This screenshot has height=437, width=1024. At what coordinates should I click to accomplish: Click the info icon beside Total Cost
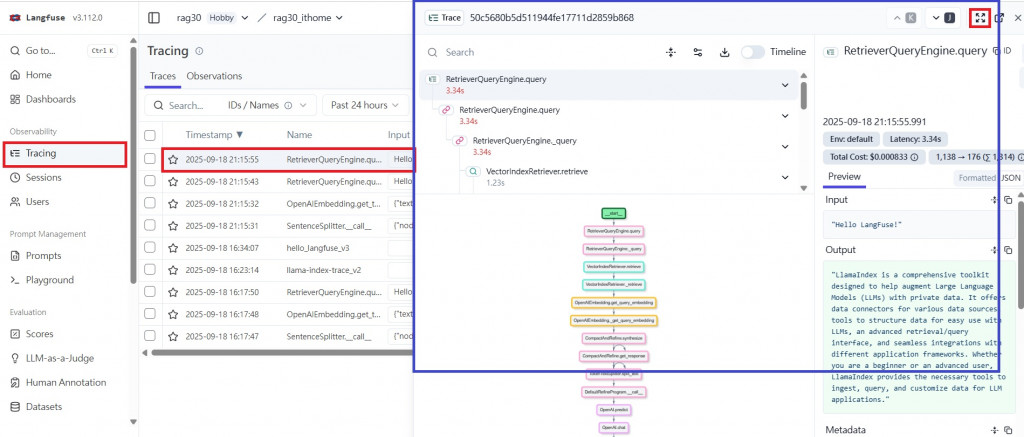point(914,157)
